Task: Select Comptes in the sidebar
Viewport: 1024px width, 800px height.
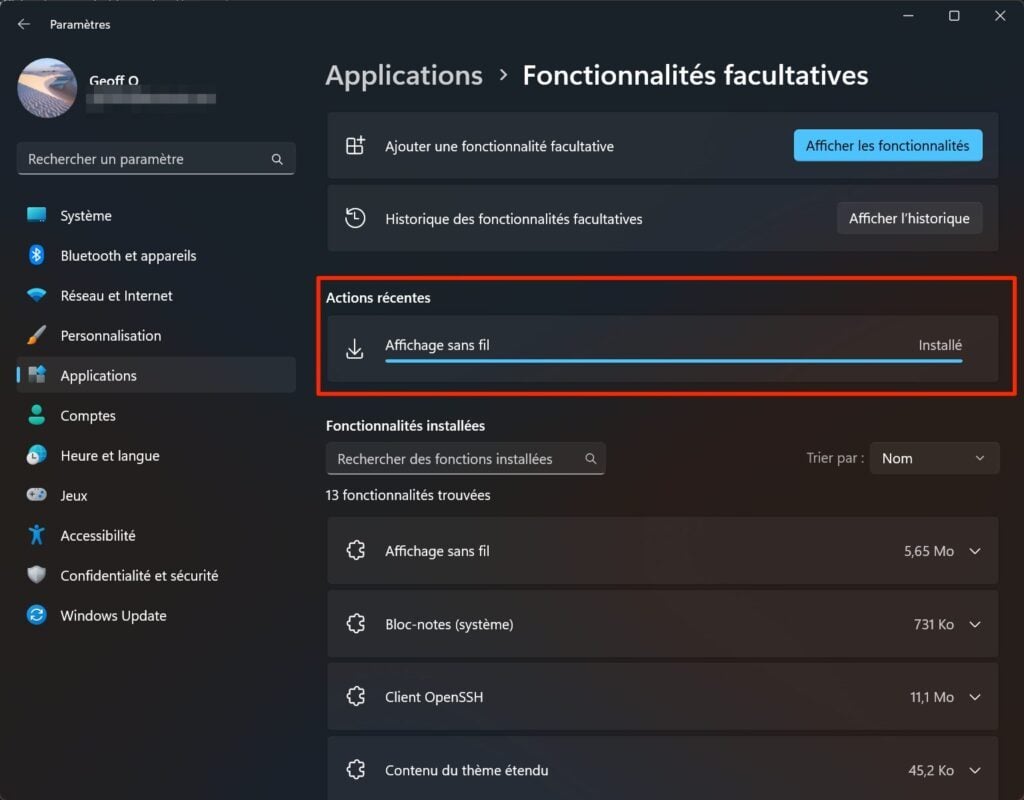Action: (156, 415)
